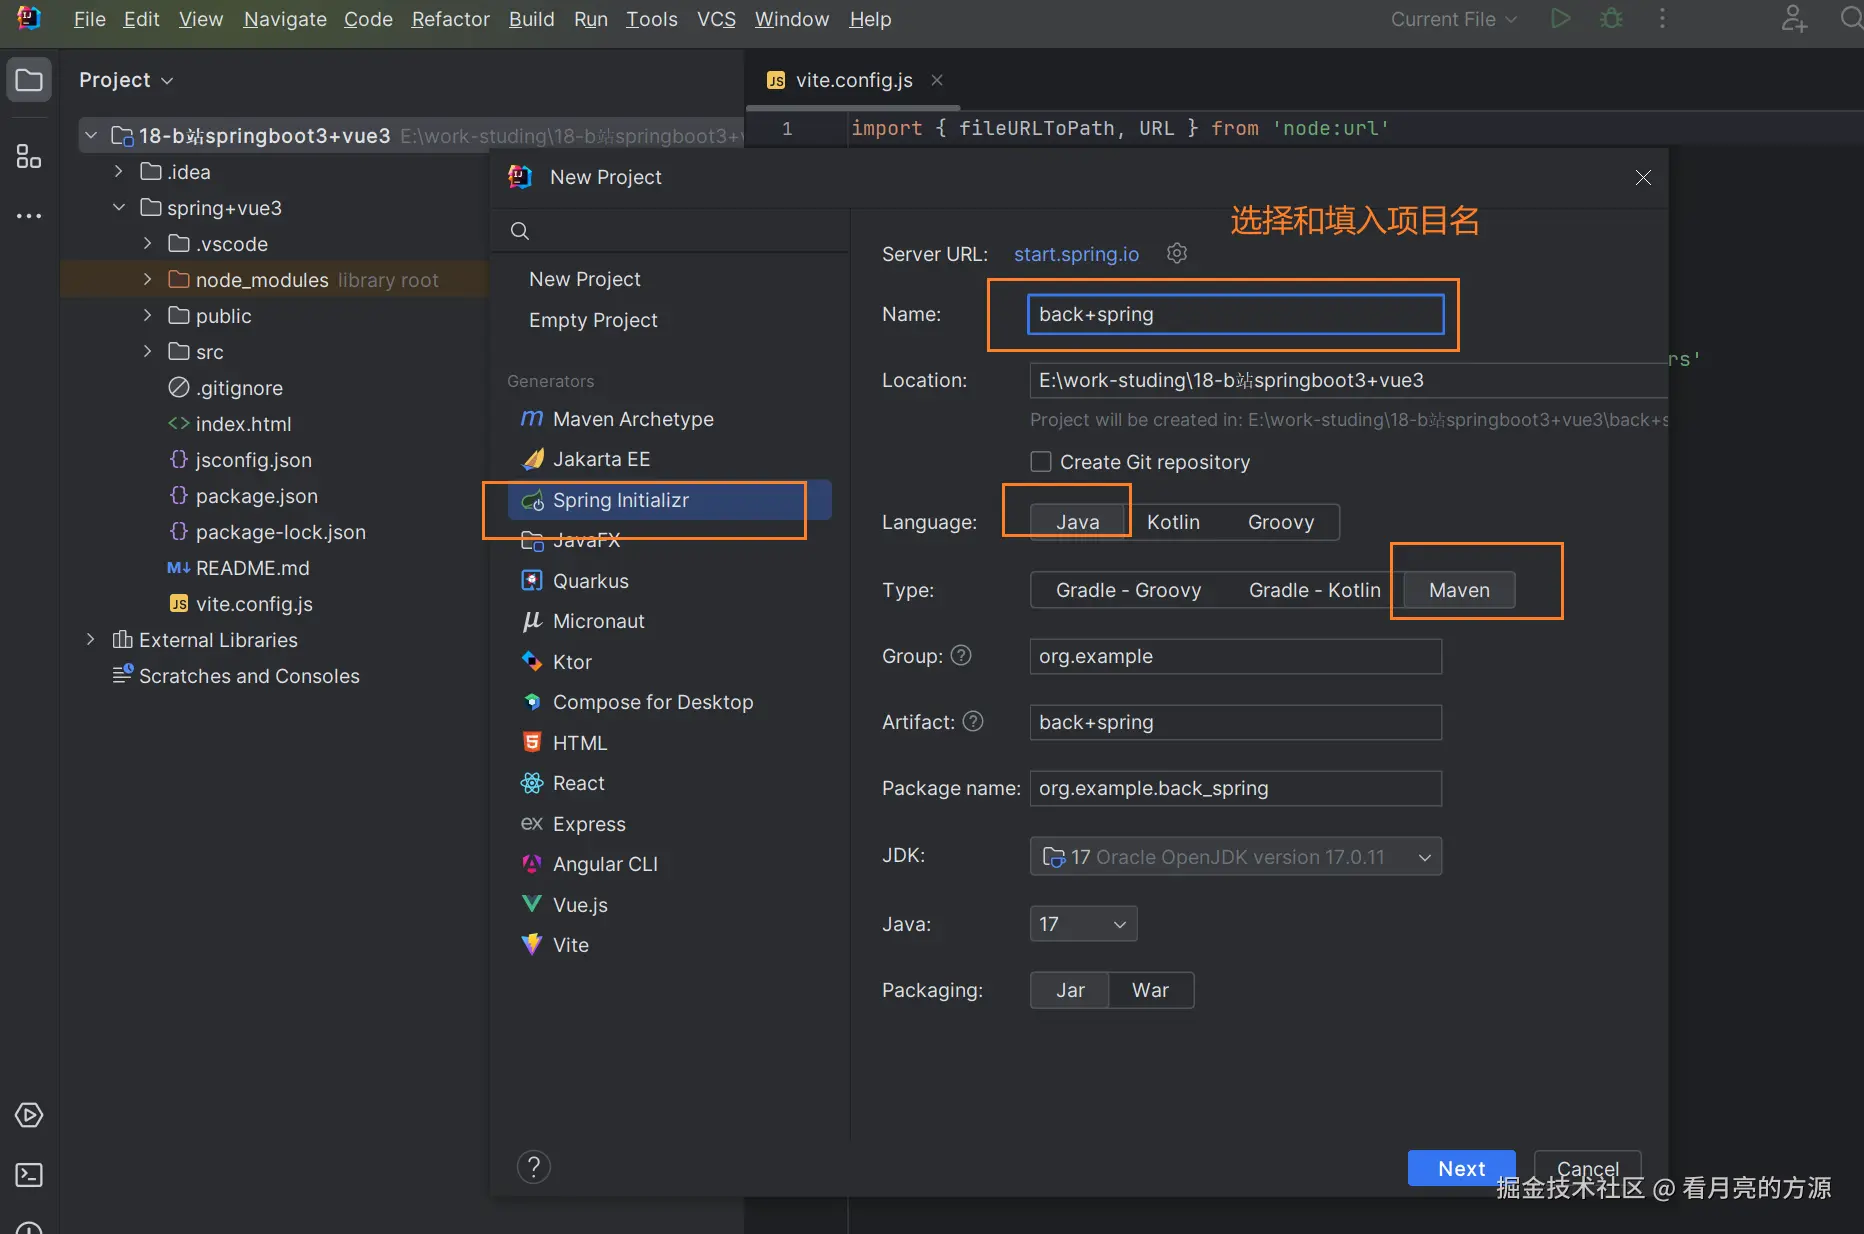Open the Build menu
The height and width of the screenshot is (1234, 1864).
coord(531,19)
